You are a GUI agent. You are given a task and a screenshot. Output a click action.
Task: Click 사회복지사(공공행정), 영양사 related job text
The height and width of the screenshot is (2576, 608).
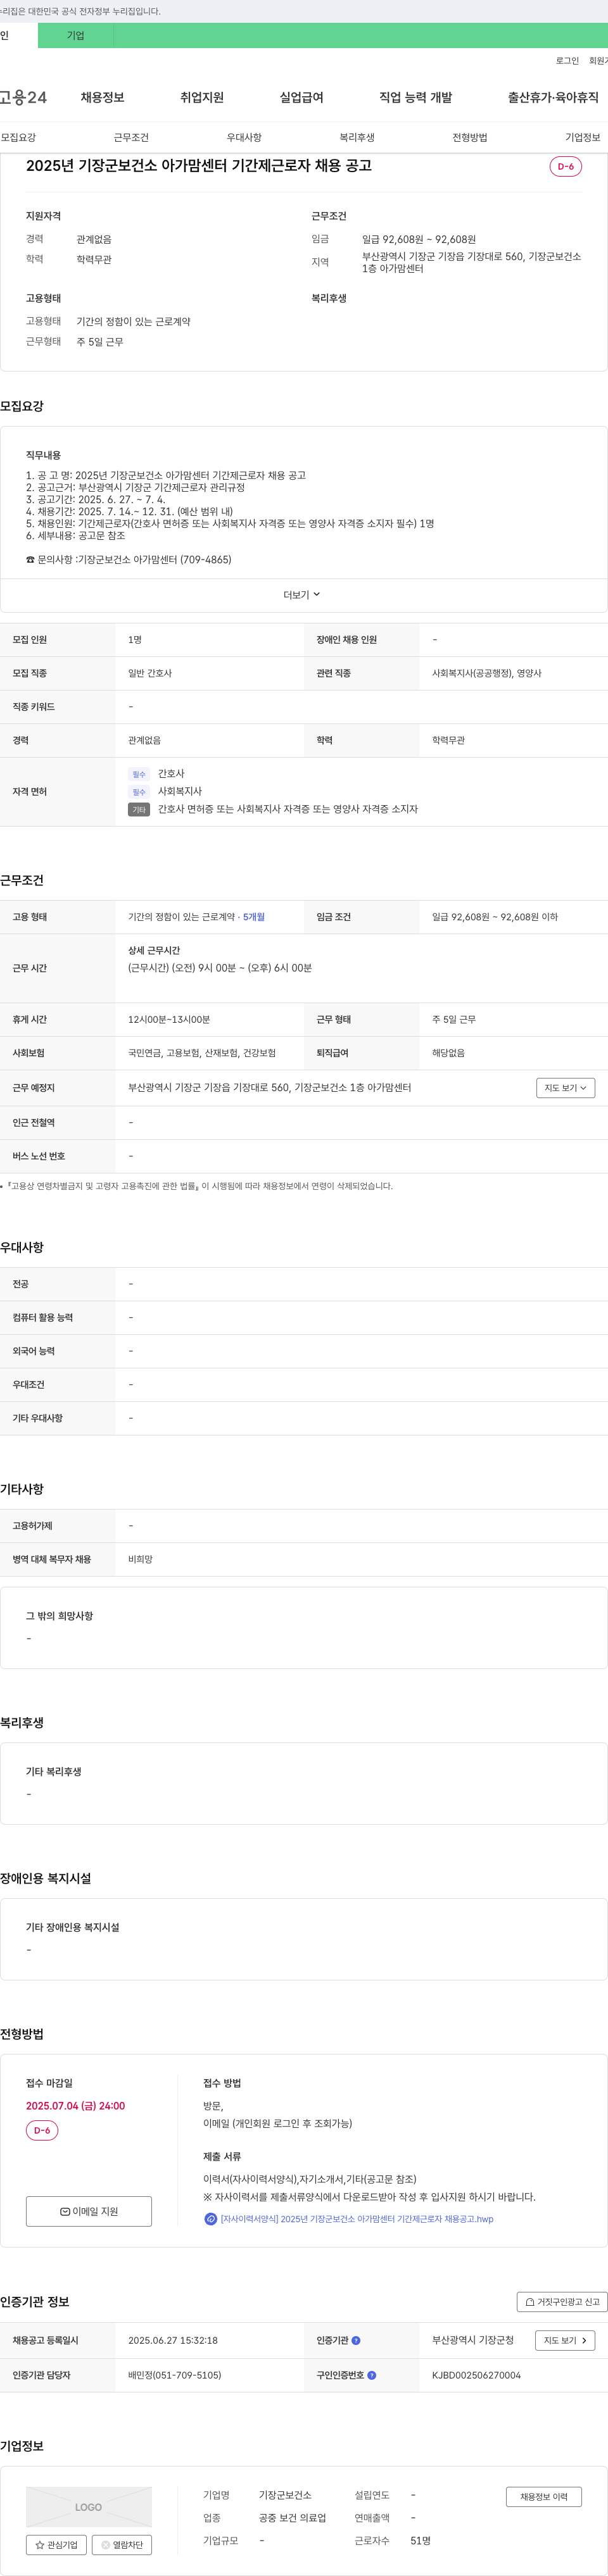pyautogui.click(x=487, y=674)
